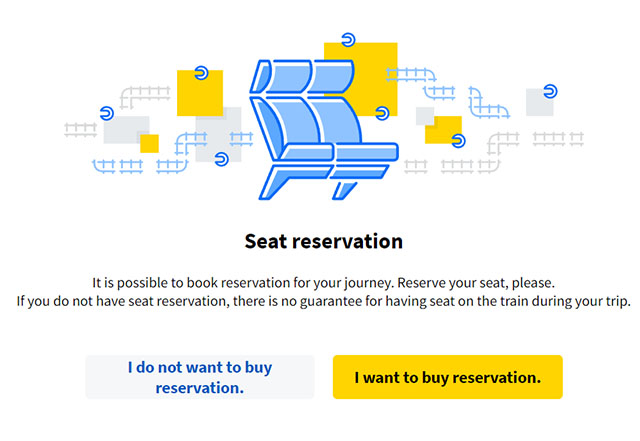Viewport: 640px width, 441px height.
Task: Click the large gray square left of seats
Action: click(x=218, y=134)
